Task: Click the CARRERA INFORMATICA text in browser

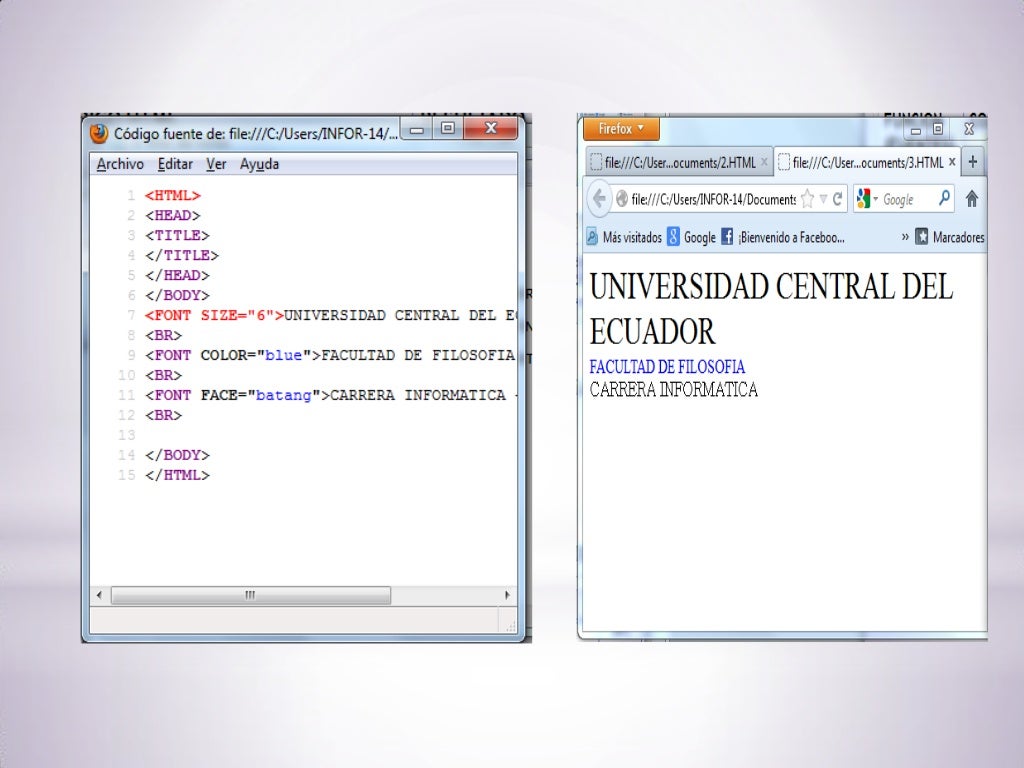Action: tap(674, 390)
